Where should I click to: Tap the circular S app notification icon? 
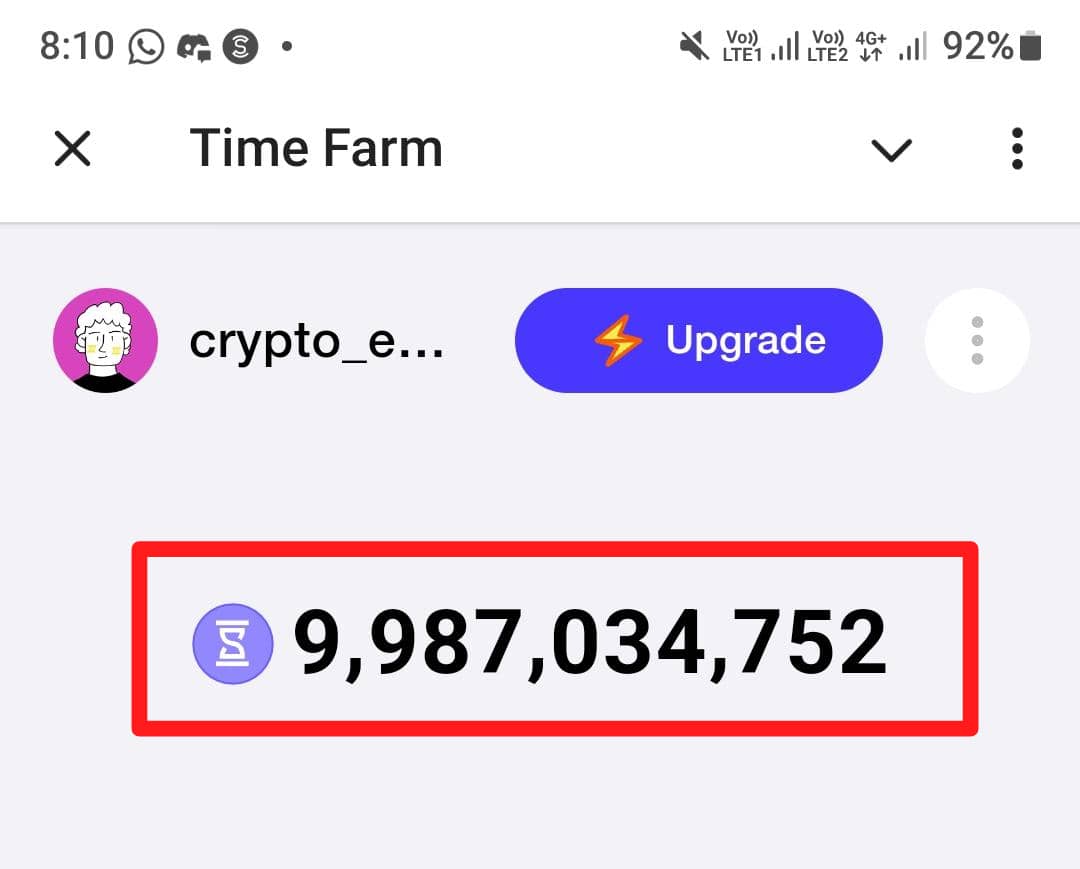tap(240, 47)
